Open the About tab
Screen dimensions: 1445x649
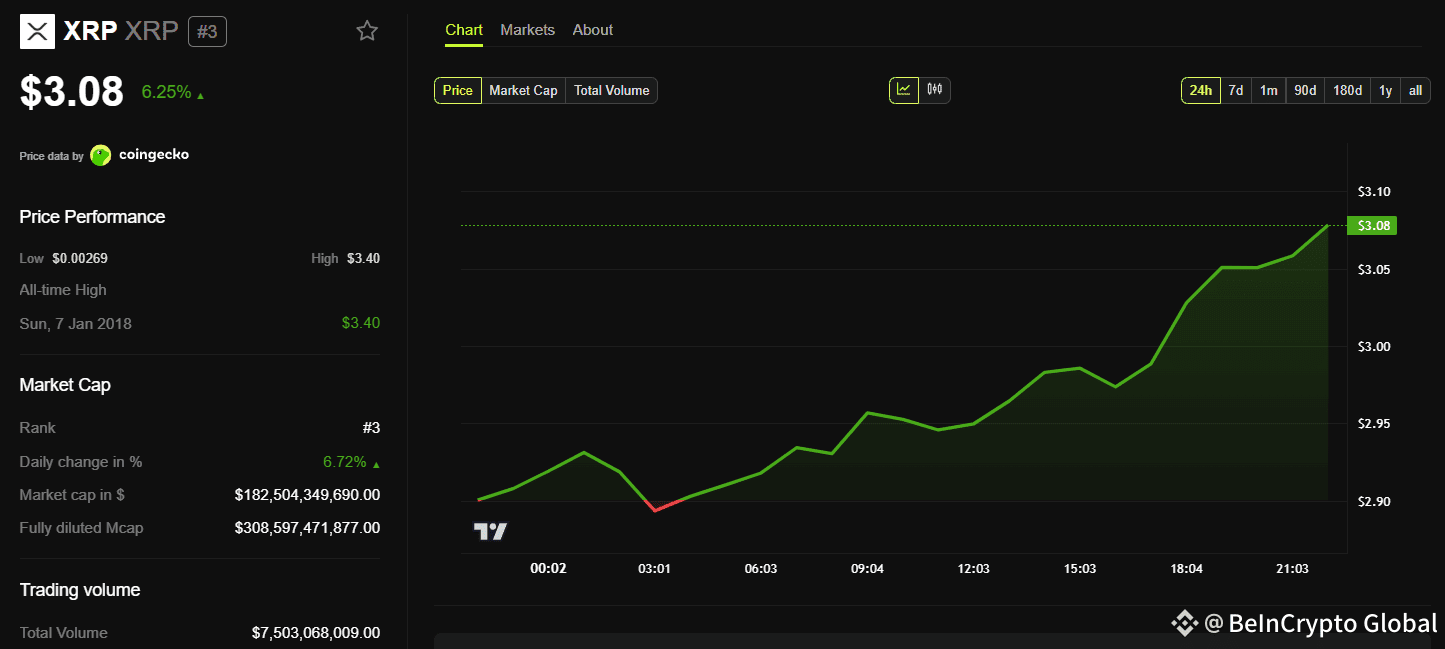pyautogui.click(x=593, y=30)
